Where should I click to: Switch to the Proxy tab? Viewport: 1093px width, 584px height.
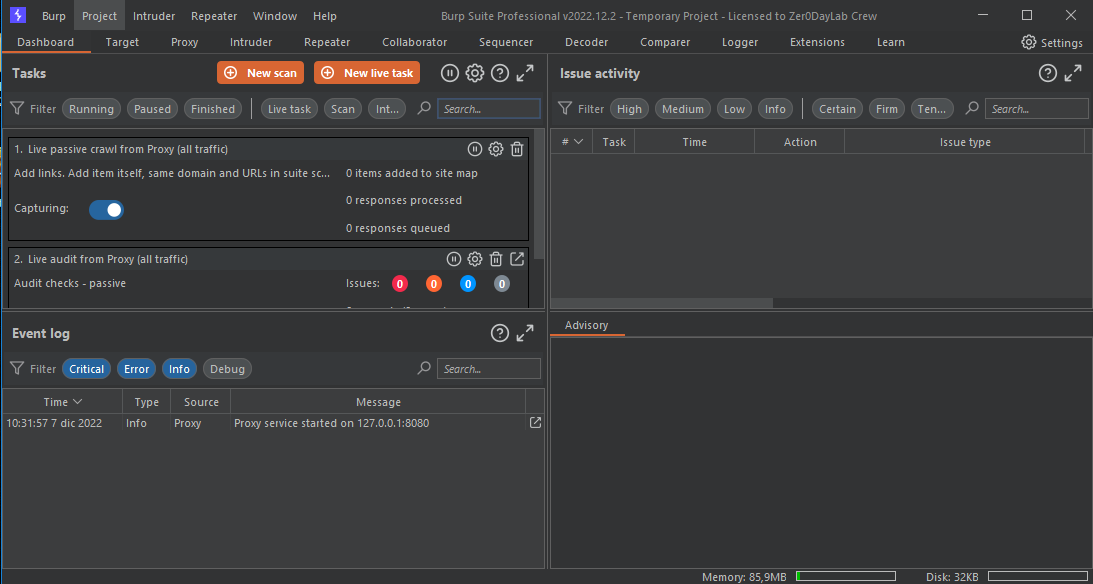(x=185, y=43)
